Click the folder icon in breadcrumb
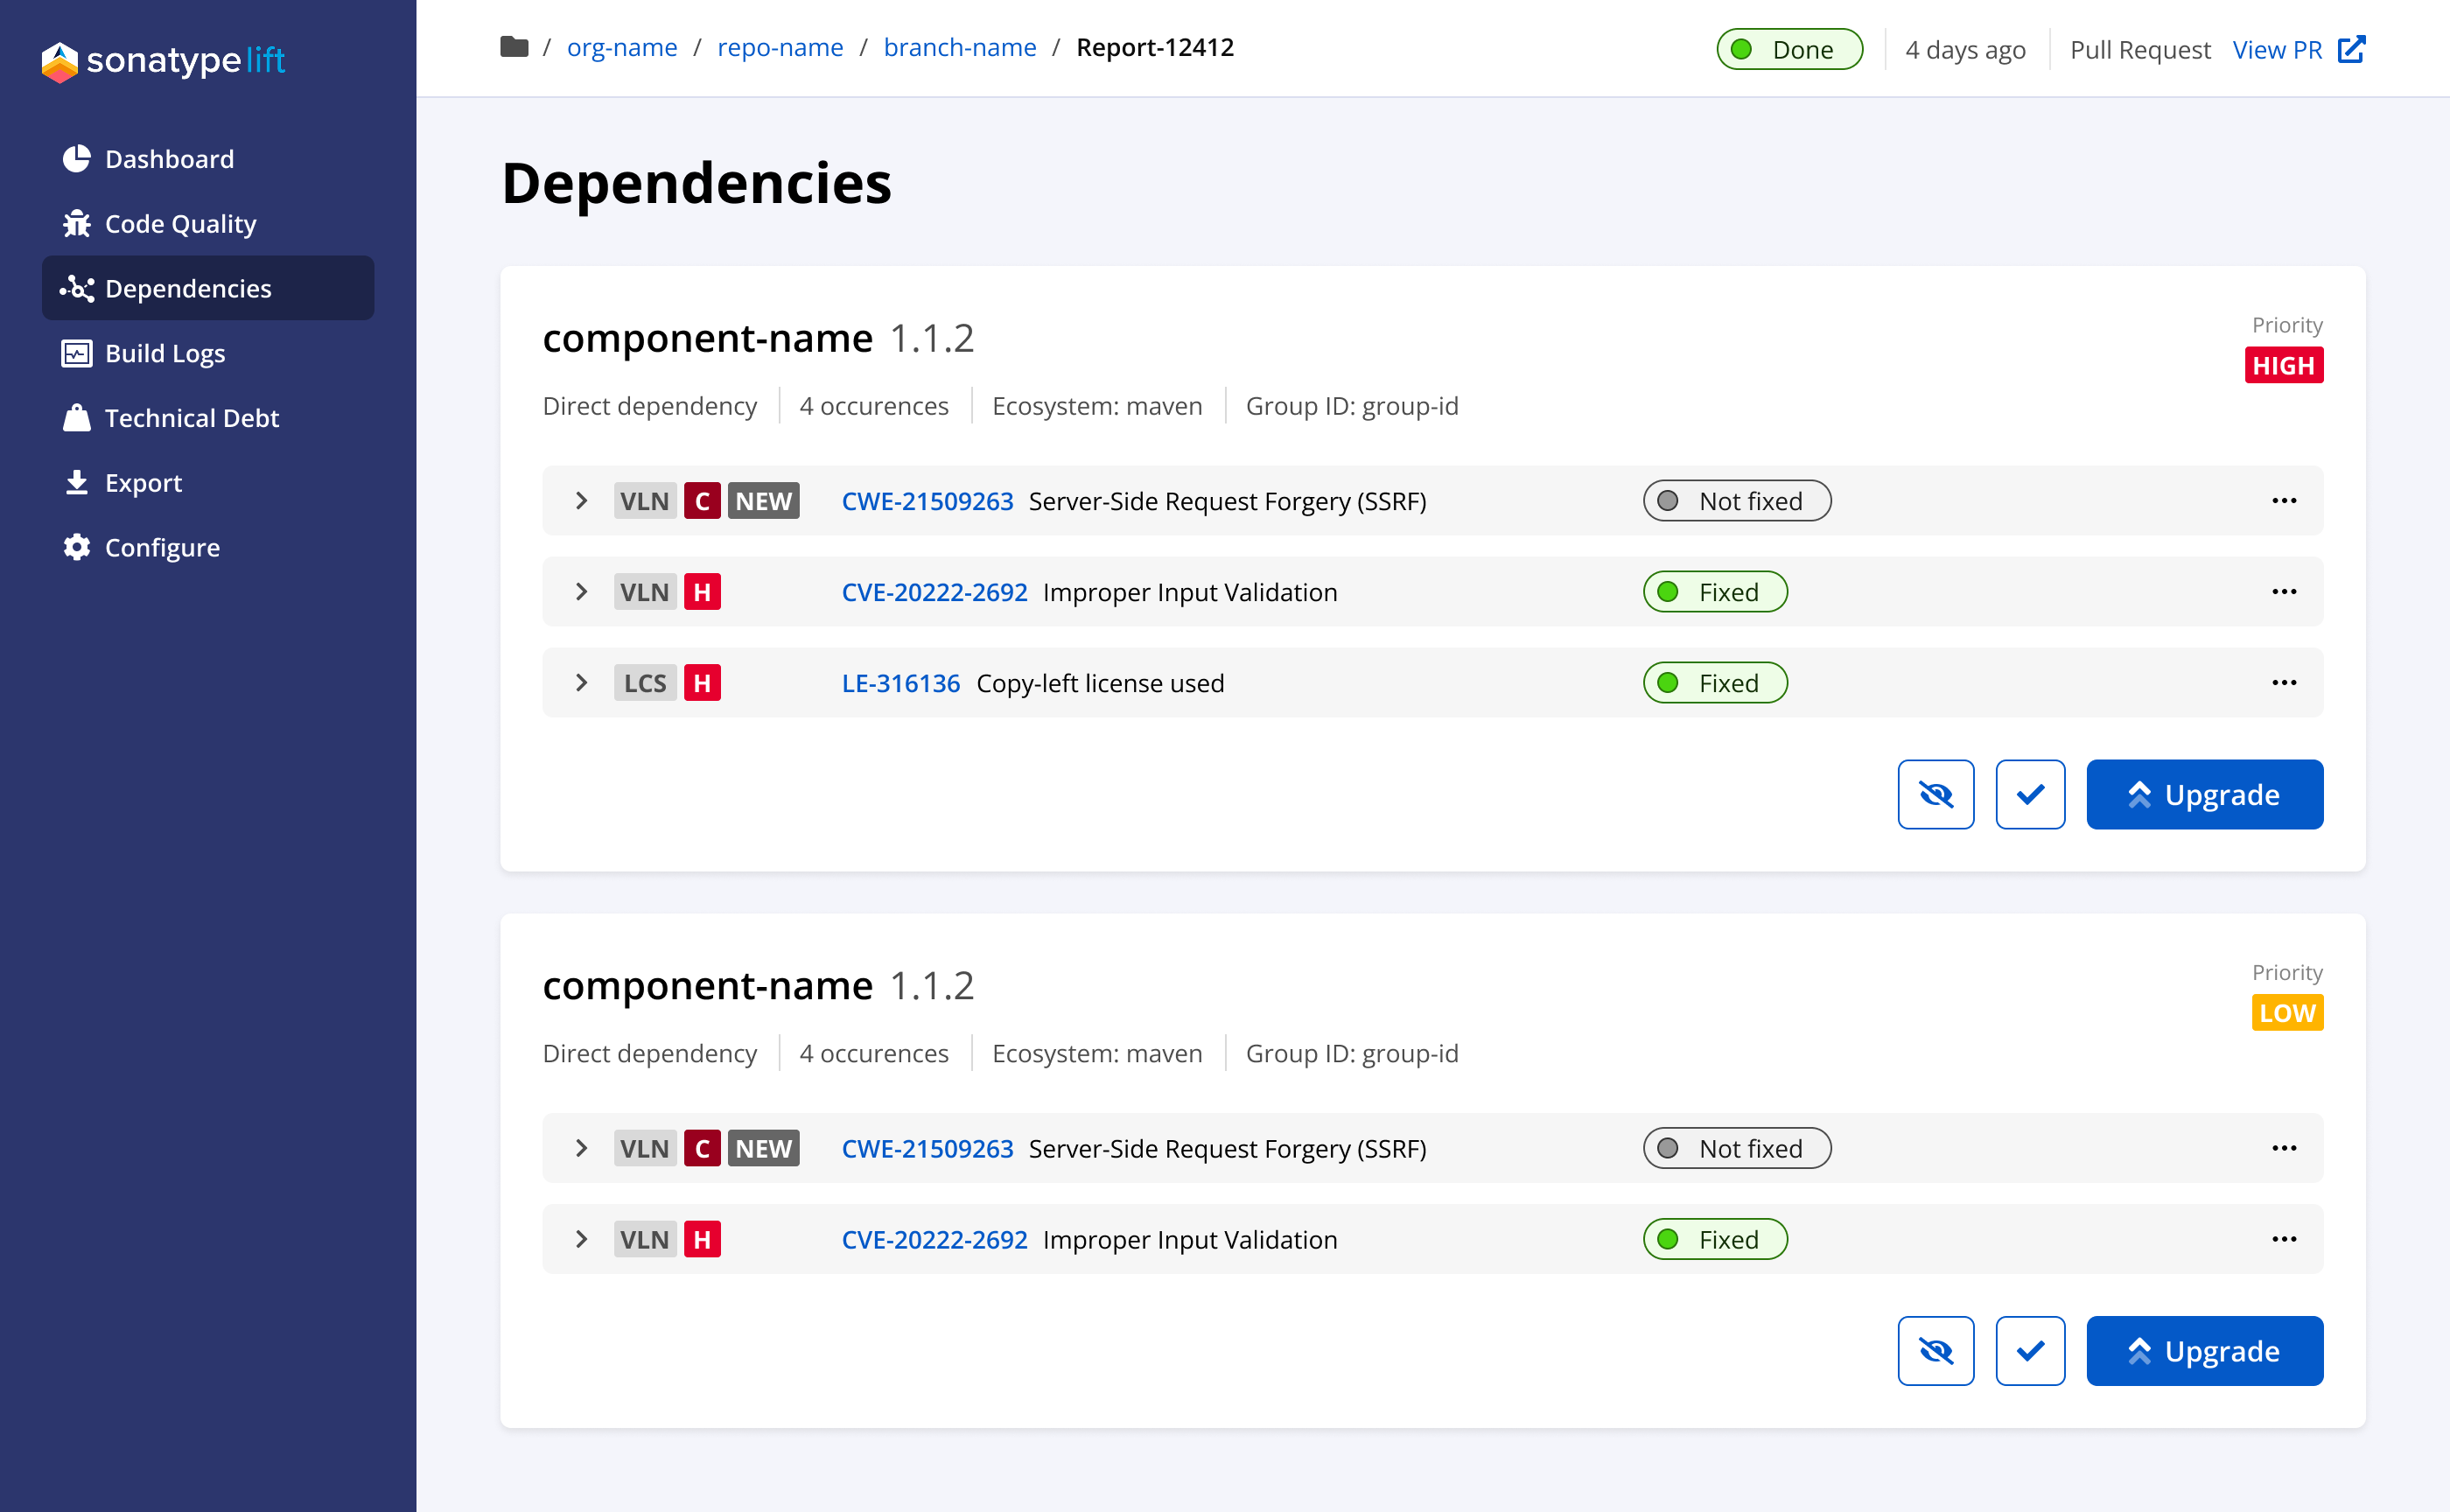This screenshot has width=2450, height=1512. click(x=513, y=46)
